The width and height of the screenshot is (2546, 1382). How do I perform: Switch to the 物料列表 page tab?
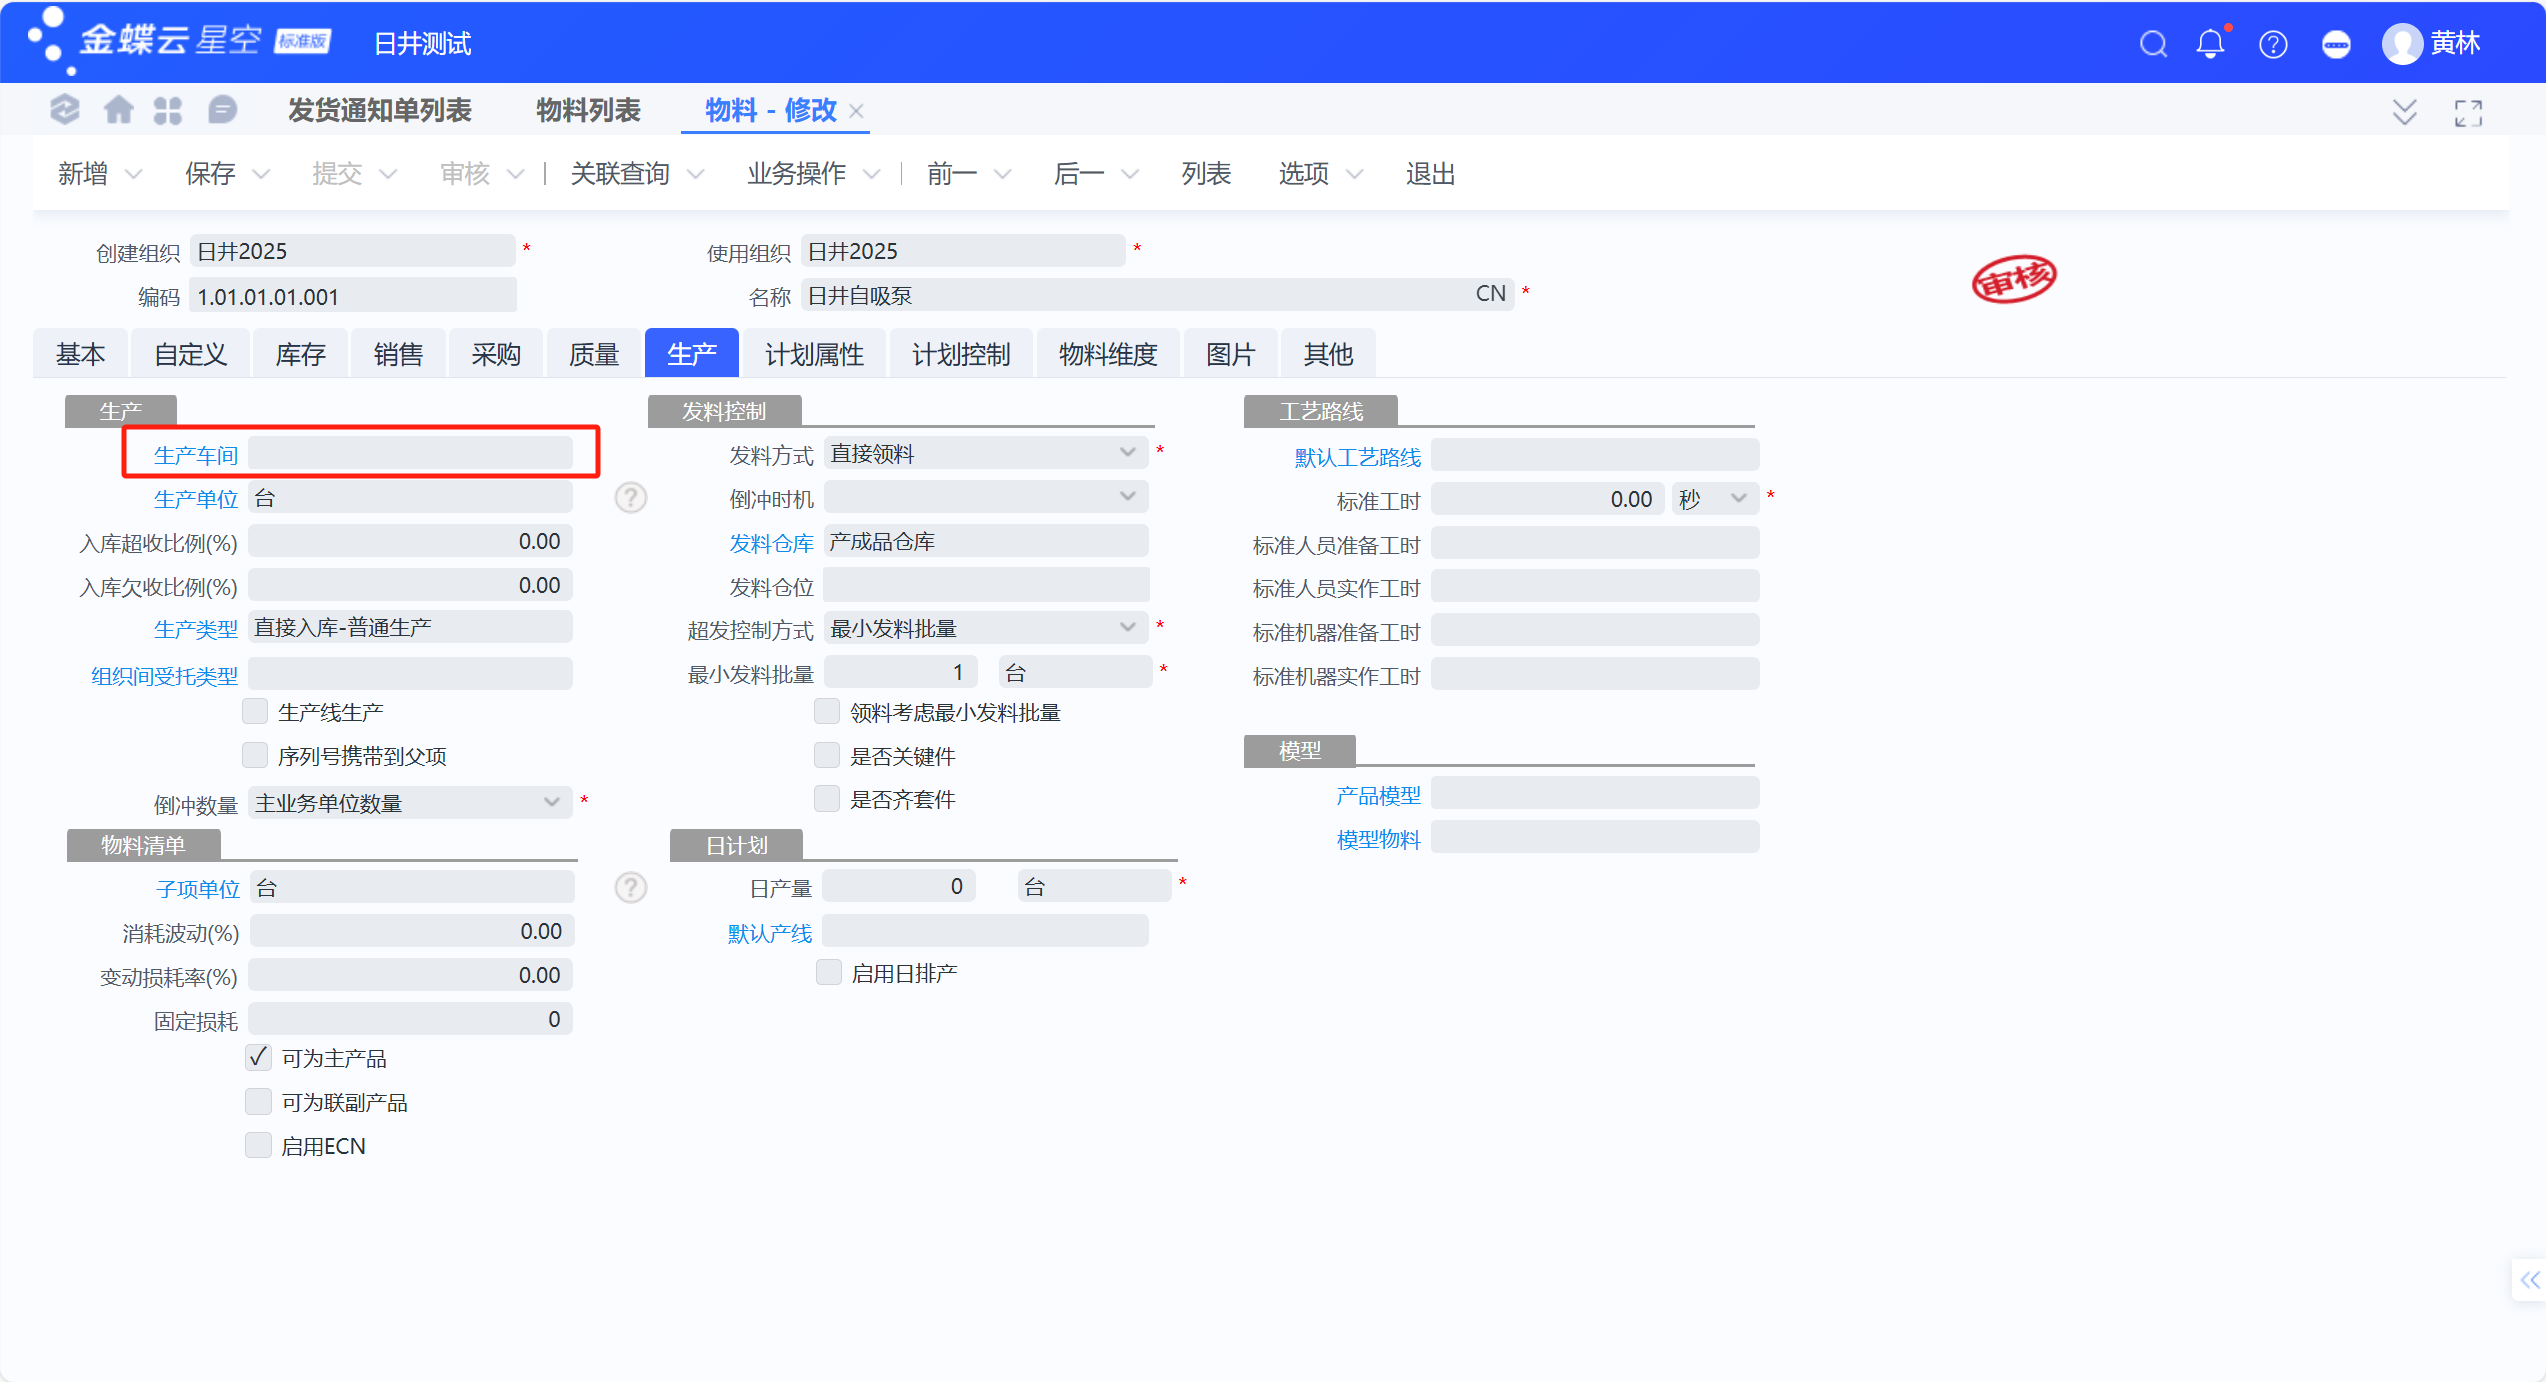click(588, 110)
